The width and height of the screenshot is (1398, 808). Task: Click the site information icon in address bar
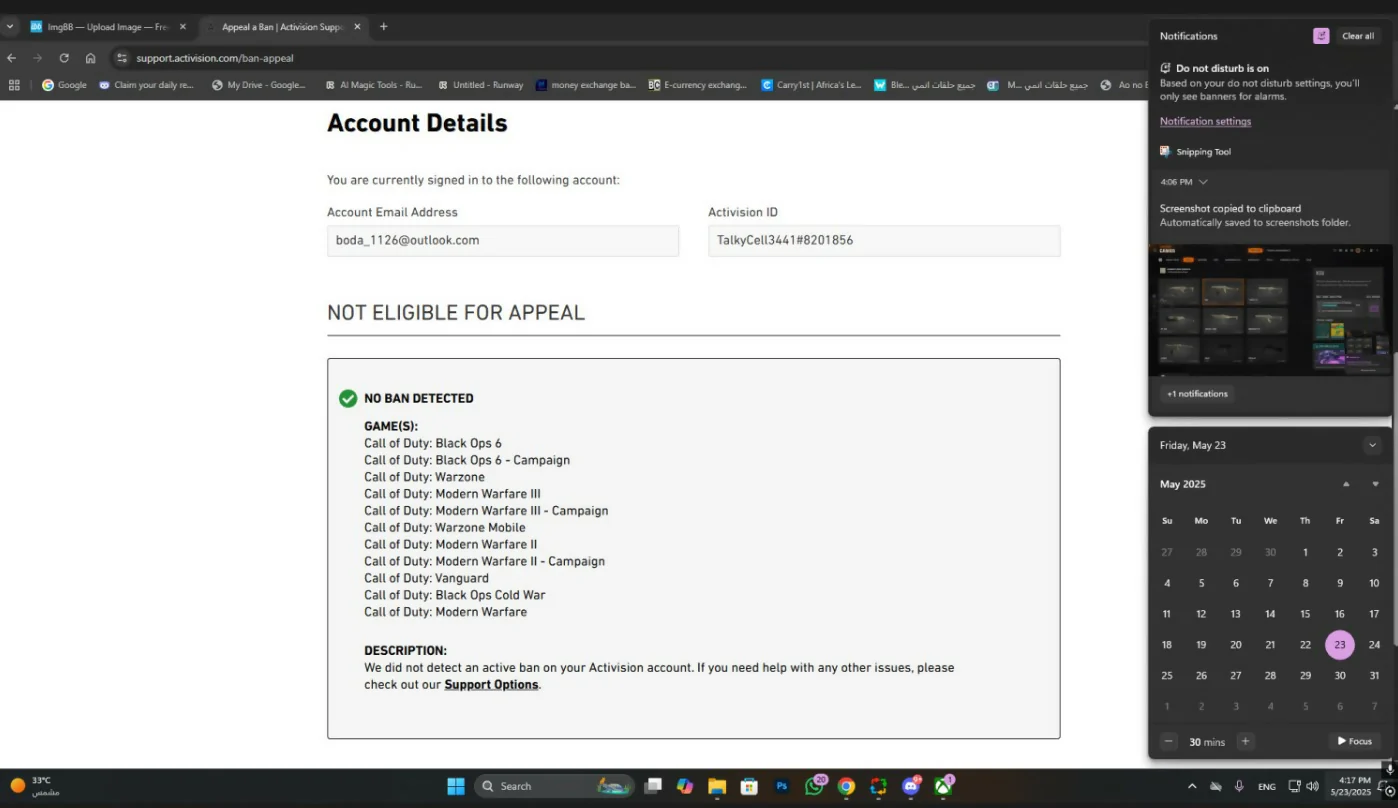121,58
